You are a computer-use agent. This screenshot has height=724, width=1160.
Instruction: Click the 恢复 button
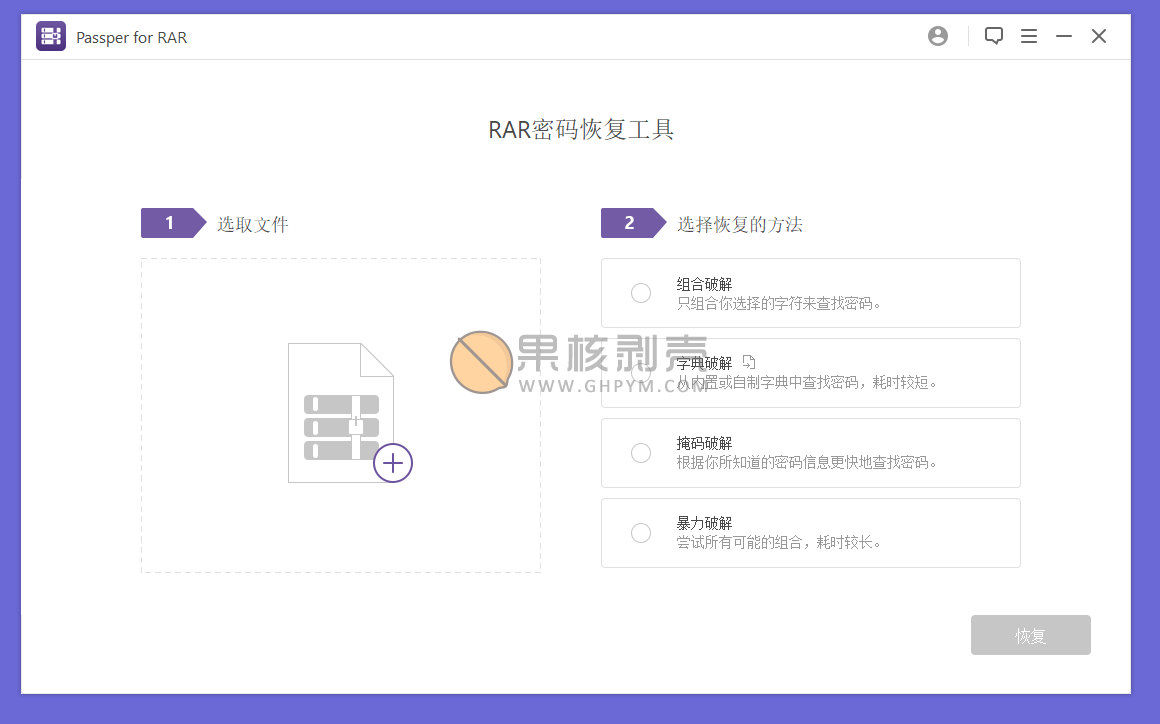coord(1031,635)
